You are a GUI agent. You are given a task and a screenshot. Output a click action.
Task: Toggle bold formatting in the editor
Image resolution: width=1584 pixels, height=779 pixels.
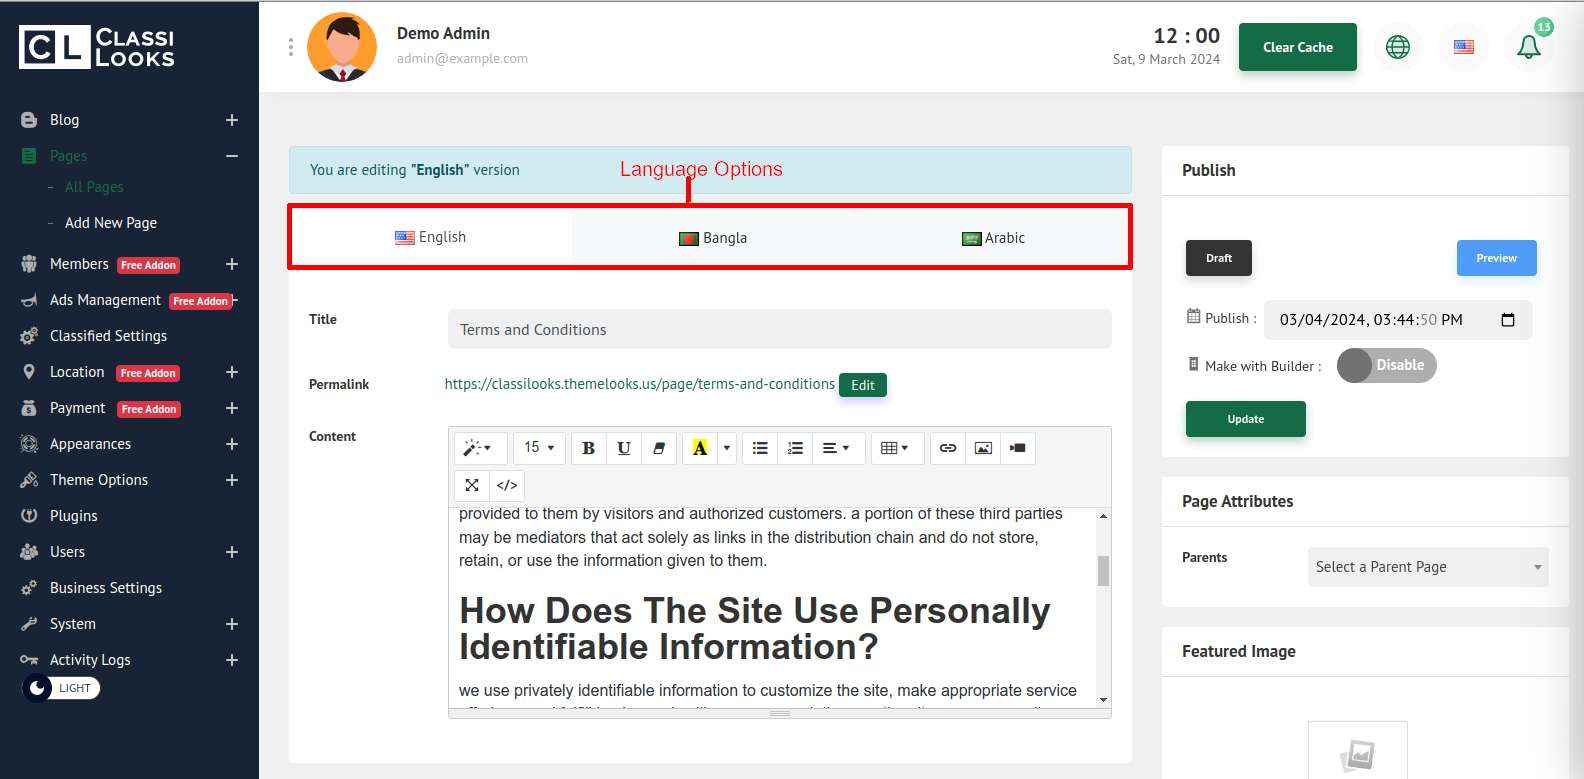click(588, 448)
